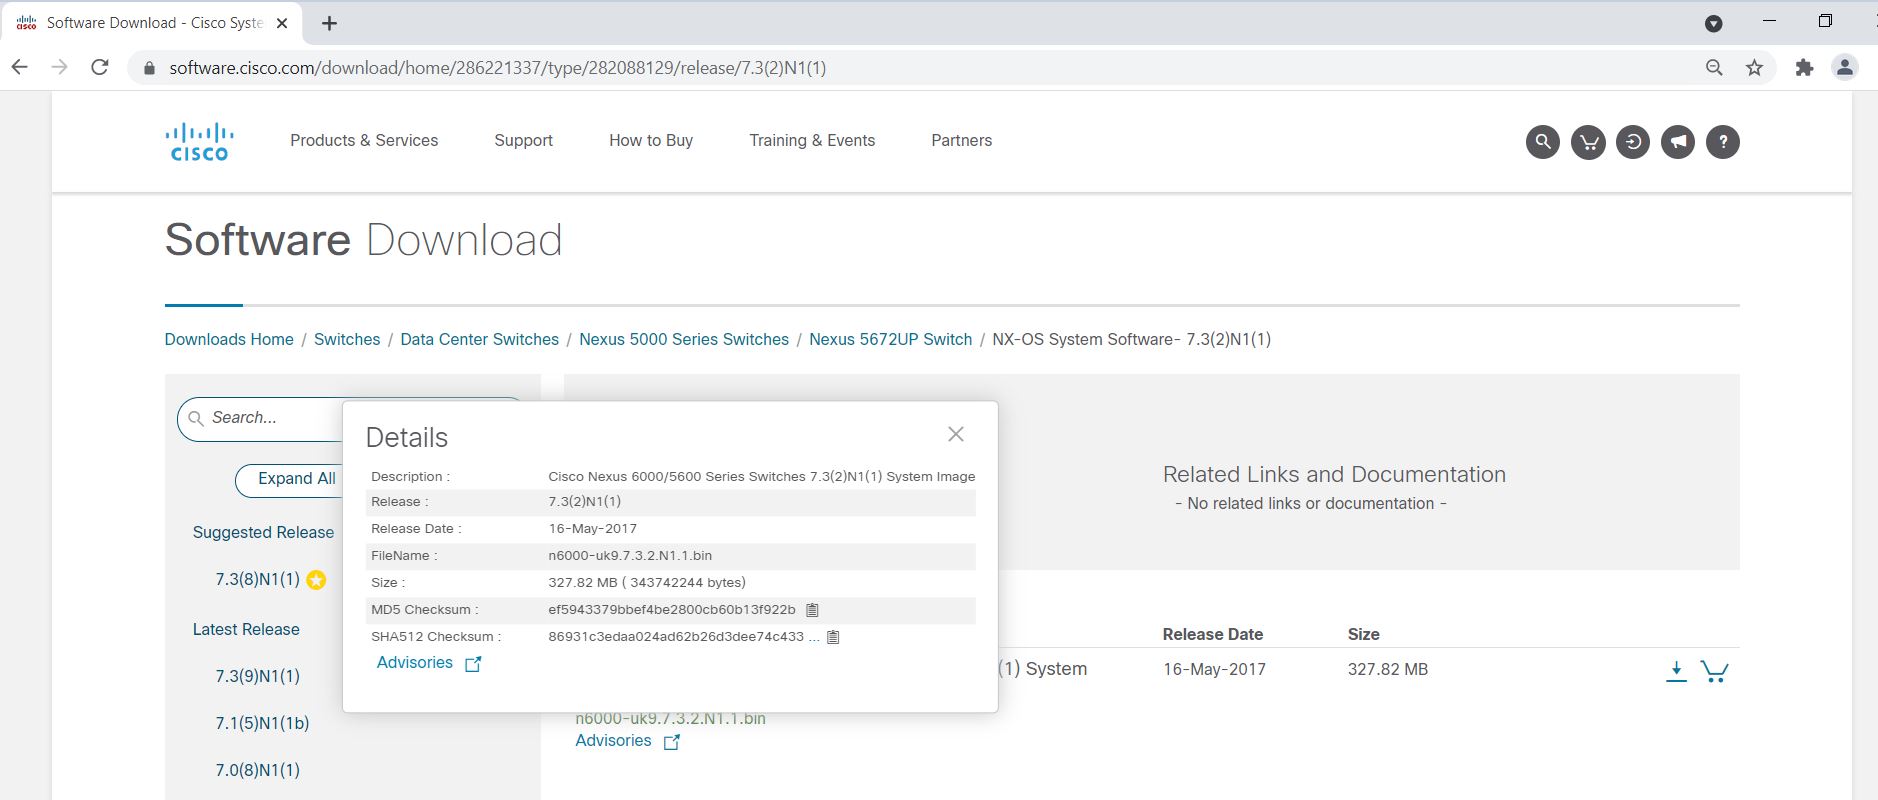Image resolution: width=1878 pixels, height=800 pixels.
Task: Copy the SHA512 checksum to clipboard
Action: click(833, 637)
